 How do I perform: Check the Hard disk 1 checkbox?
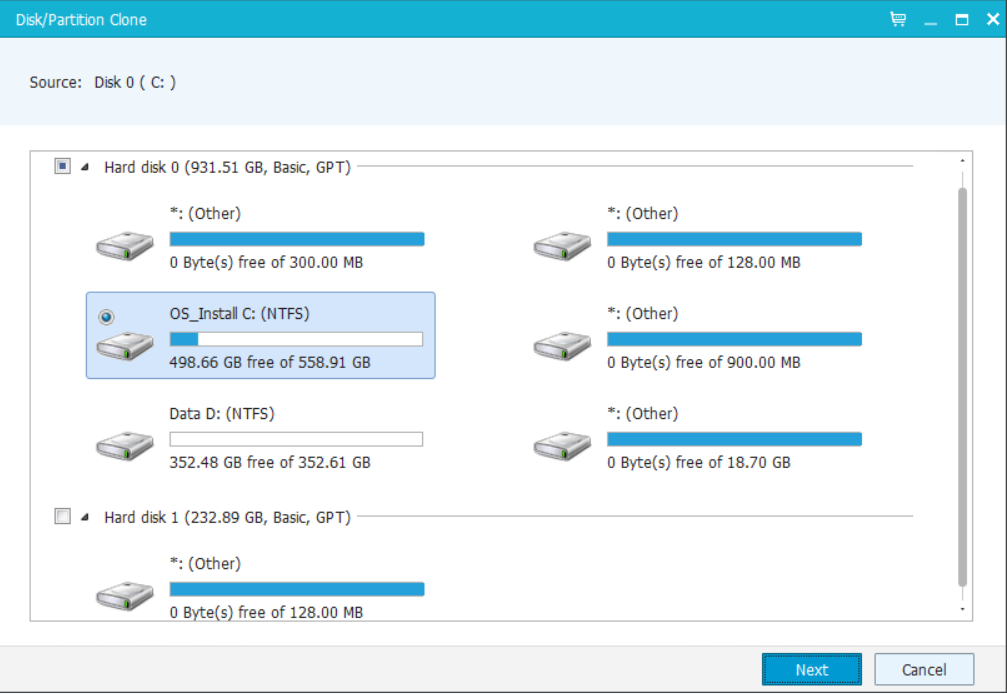click(x=62, y=516)
